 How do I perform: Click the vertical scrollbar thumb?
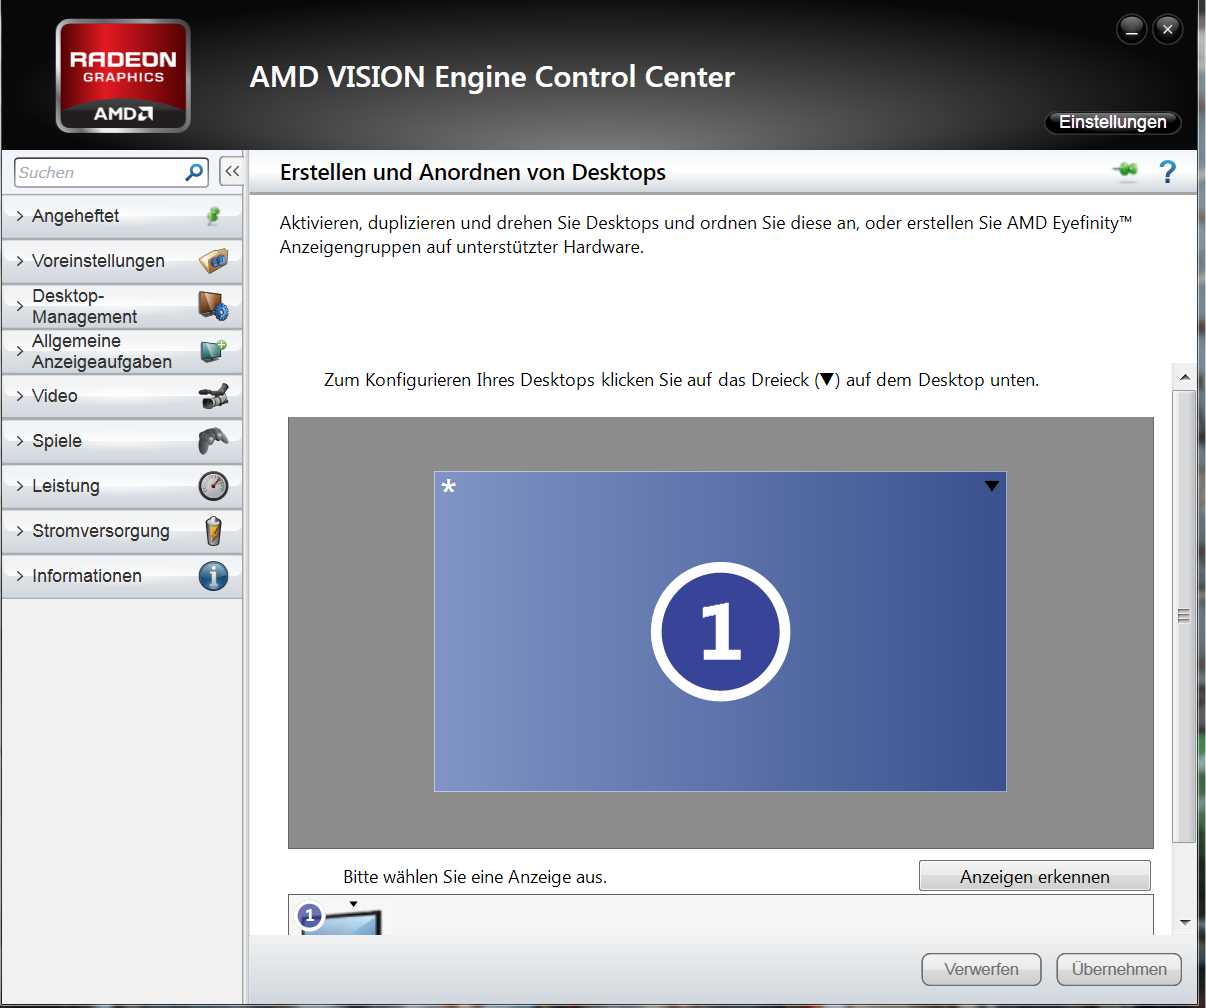point(1184,616)
